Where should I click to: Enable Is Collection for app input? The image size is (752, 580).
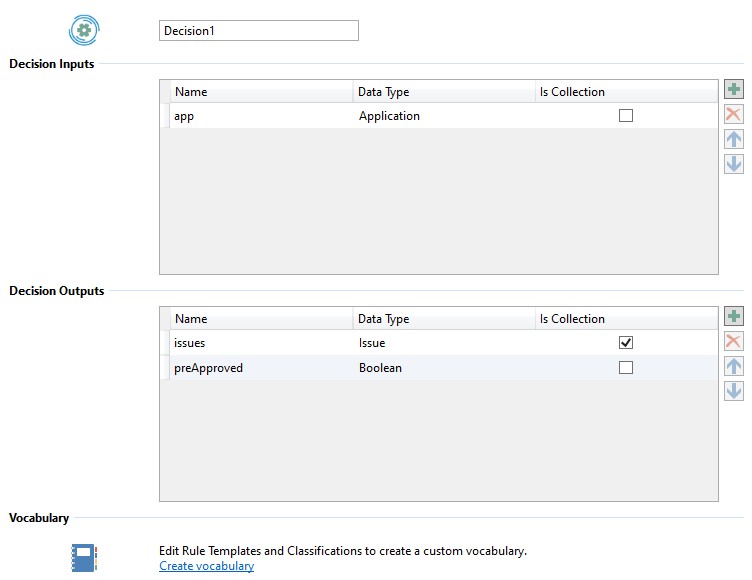[626, 116]
